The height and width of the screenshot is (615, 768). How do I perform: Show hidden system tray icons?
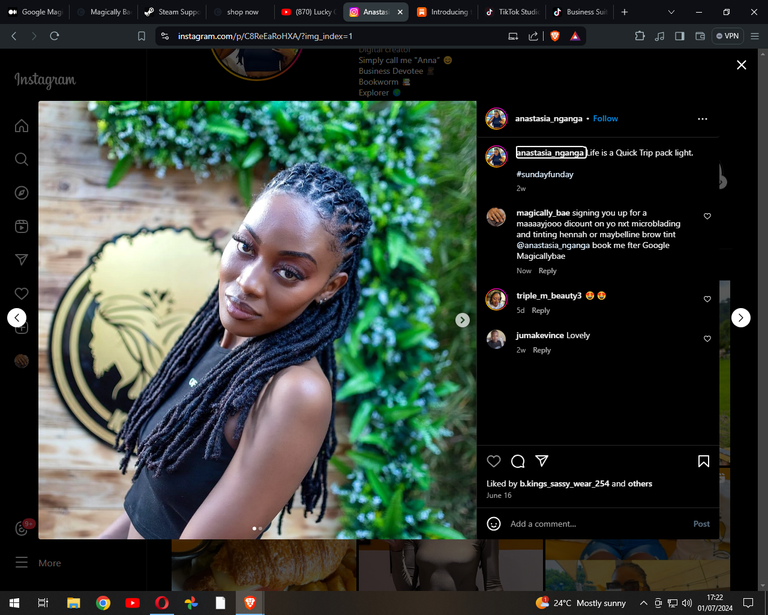pos(644,603)
